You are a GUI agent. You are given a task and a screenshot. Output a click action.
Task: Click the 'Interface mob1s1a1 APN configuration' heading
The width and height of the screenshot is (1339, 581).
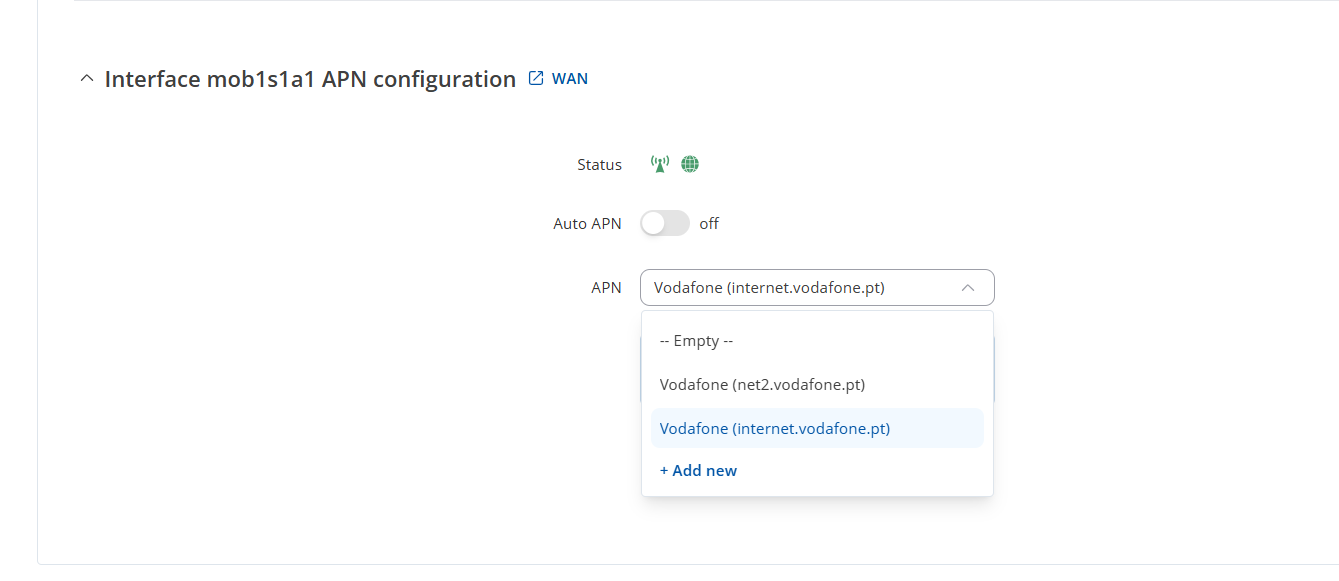tap(310, 79)
